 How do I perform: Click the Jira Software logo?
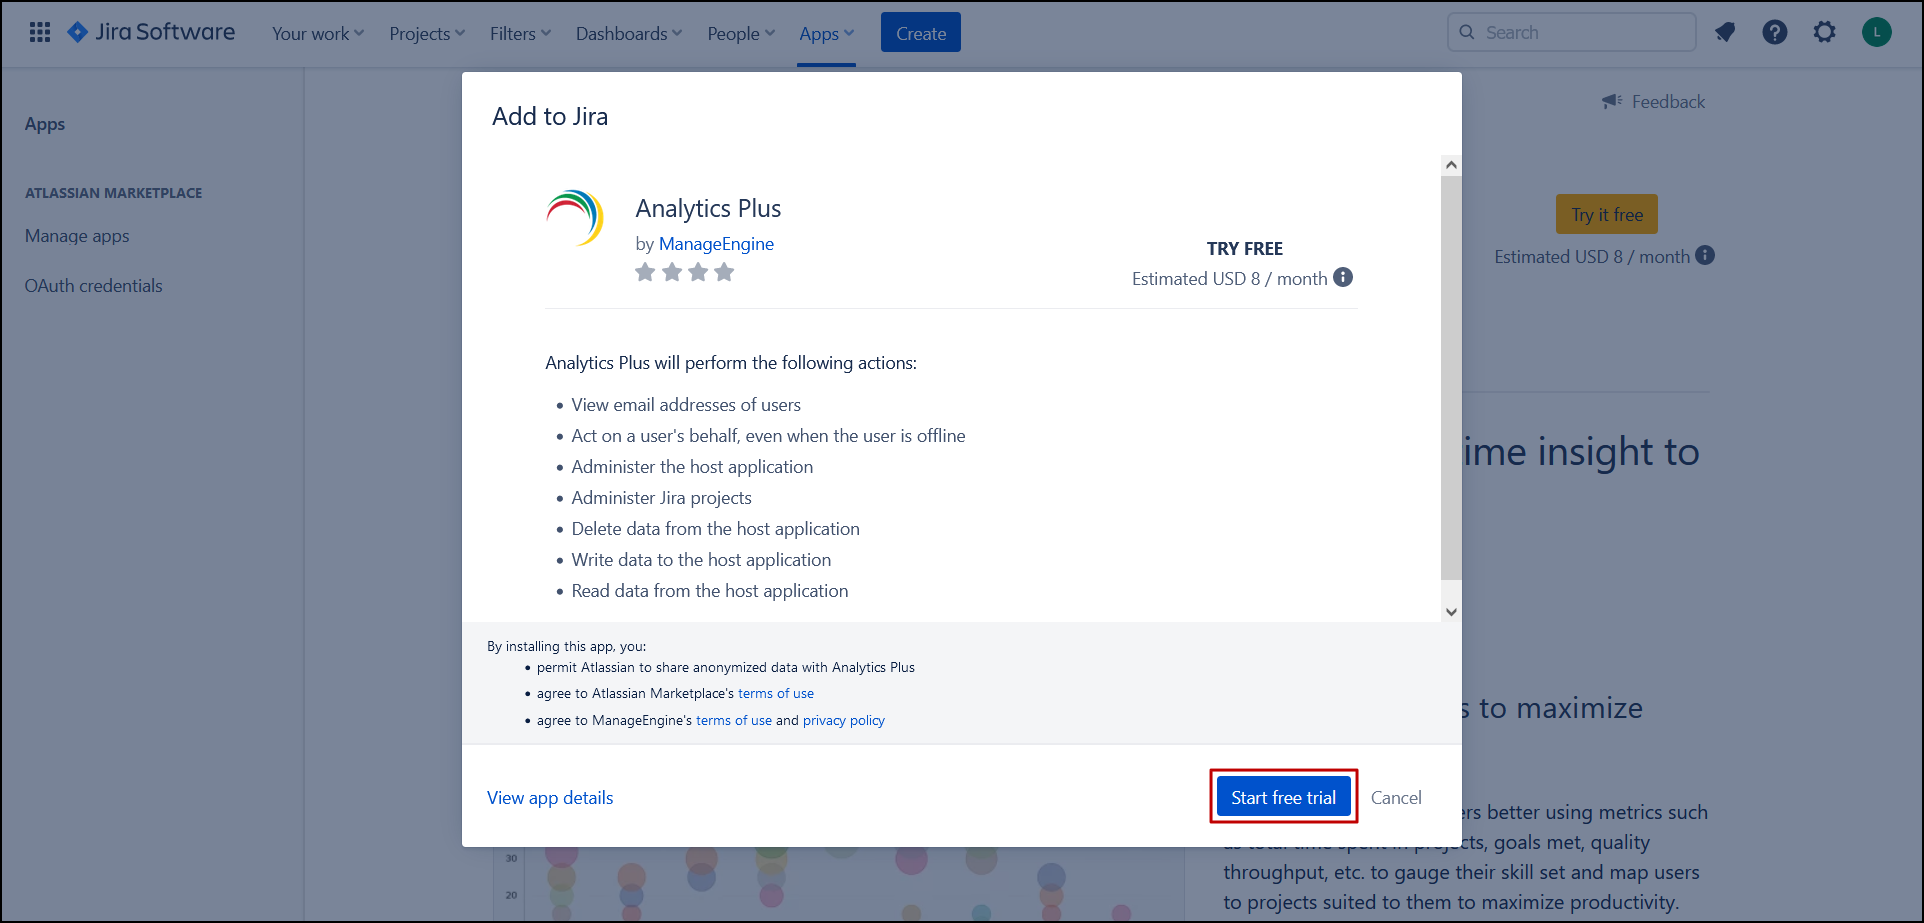(152, 33)
